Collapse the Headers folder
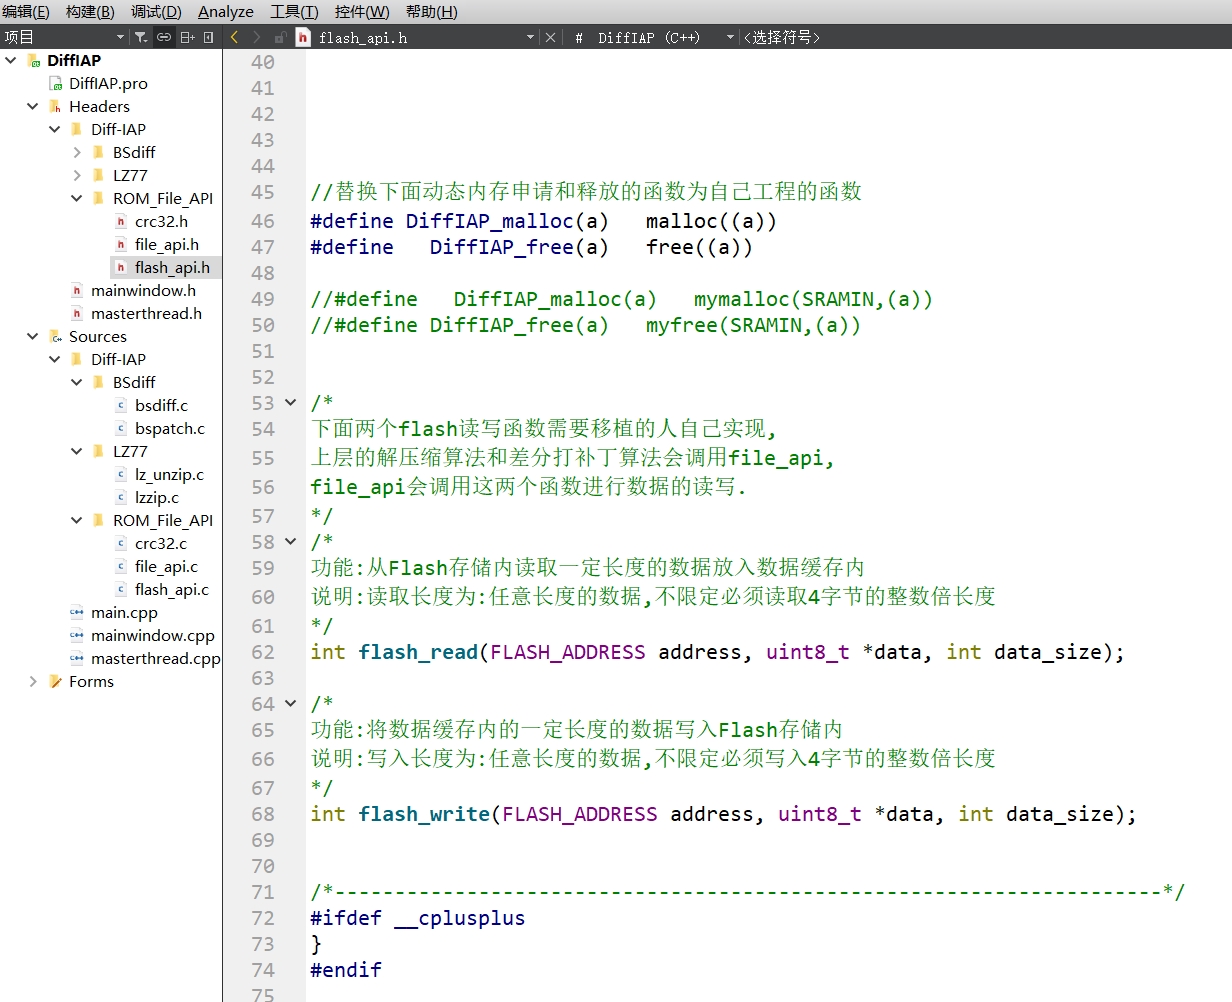Screen dimensions: 1232x1002 (33, 106)
